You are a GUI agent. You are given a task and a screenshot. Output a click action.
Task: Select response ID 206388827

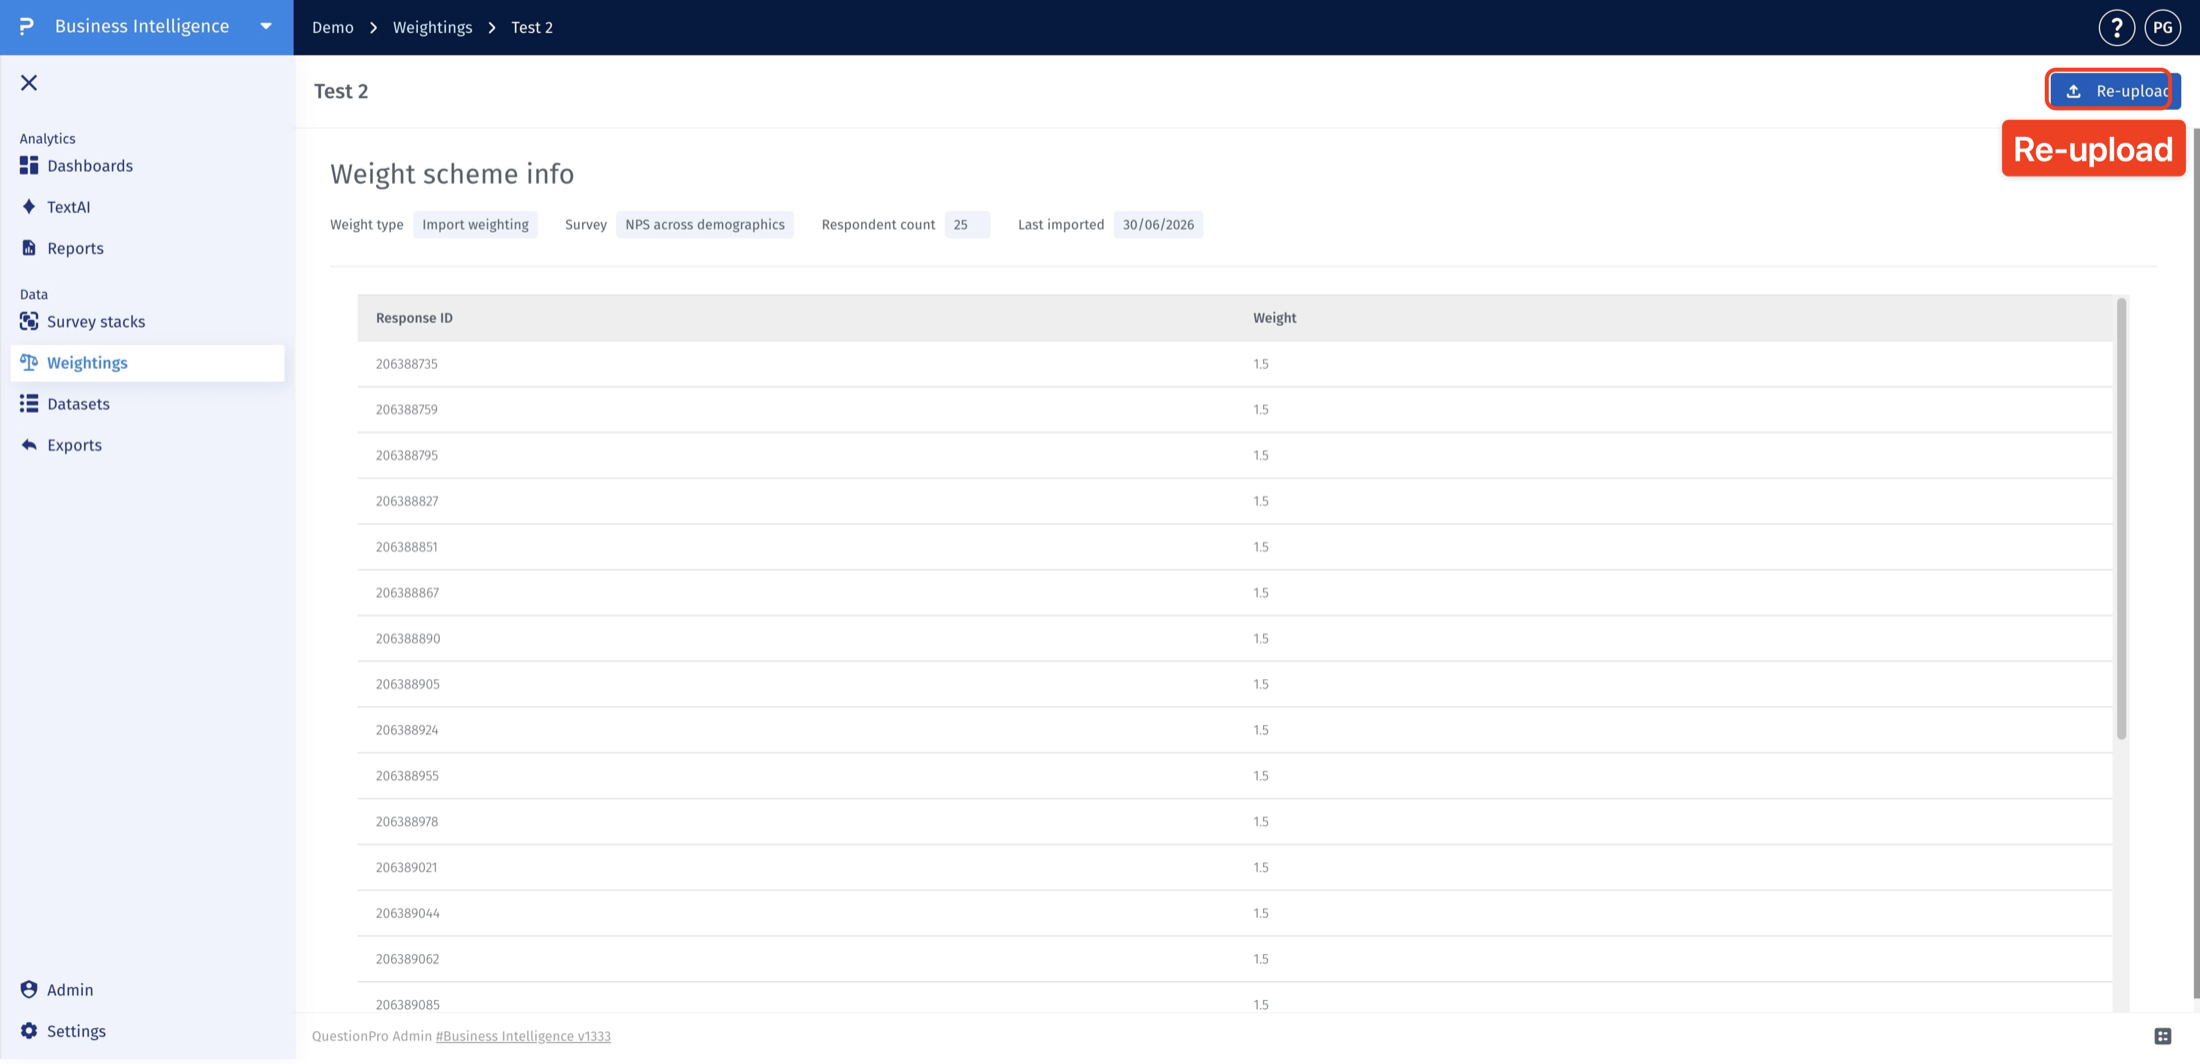407,501
